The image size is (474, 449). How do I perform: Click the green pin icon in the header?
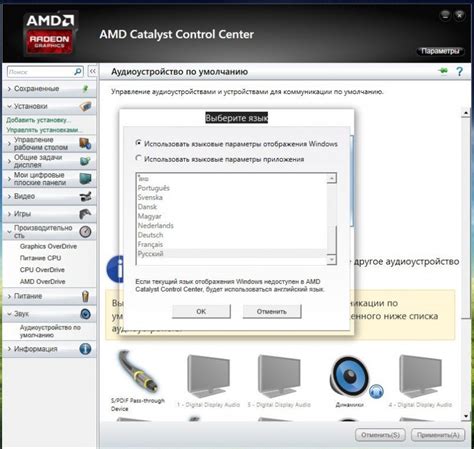point(443,71)
